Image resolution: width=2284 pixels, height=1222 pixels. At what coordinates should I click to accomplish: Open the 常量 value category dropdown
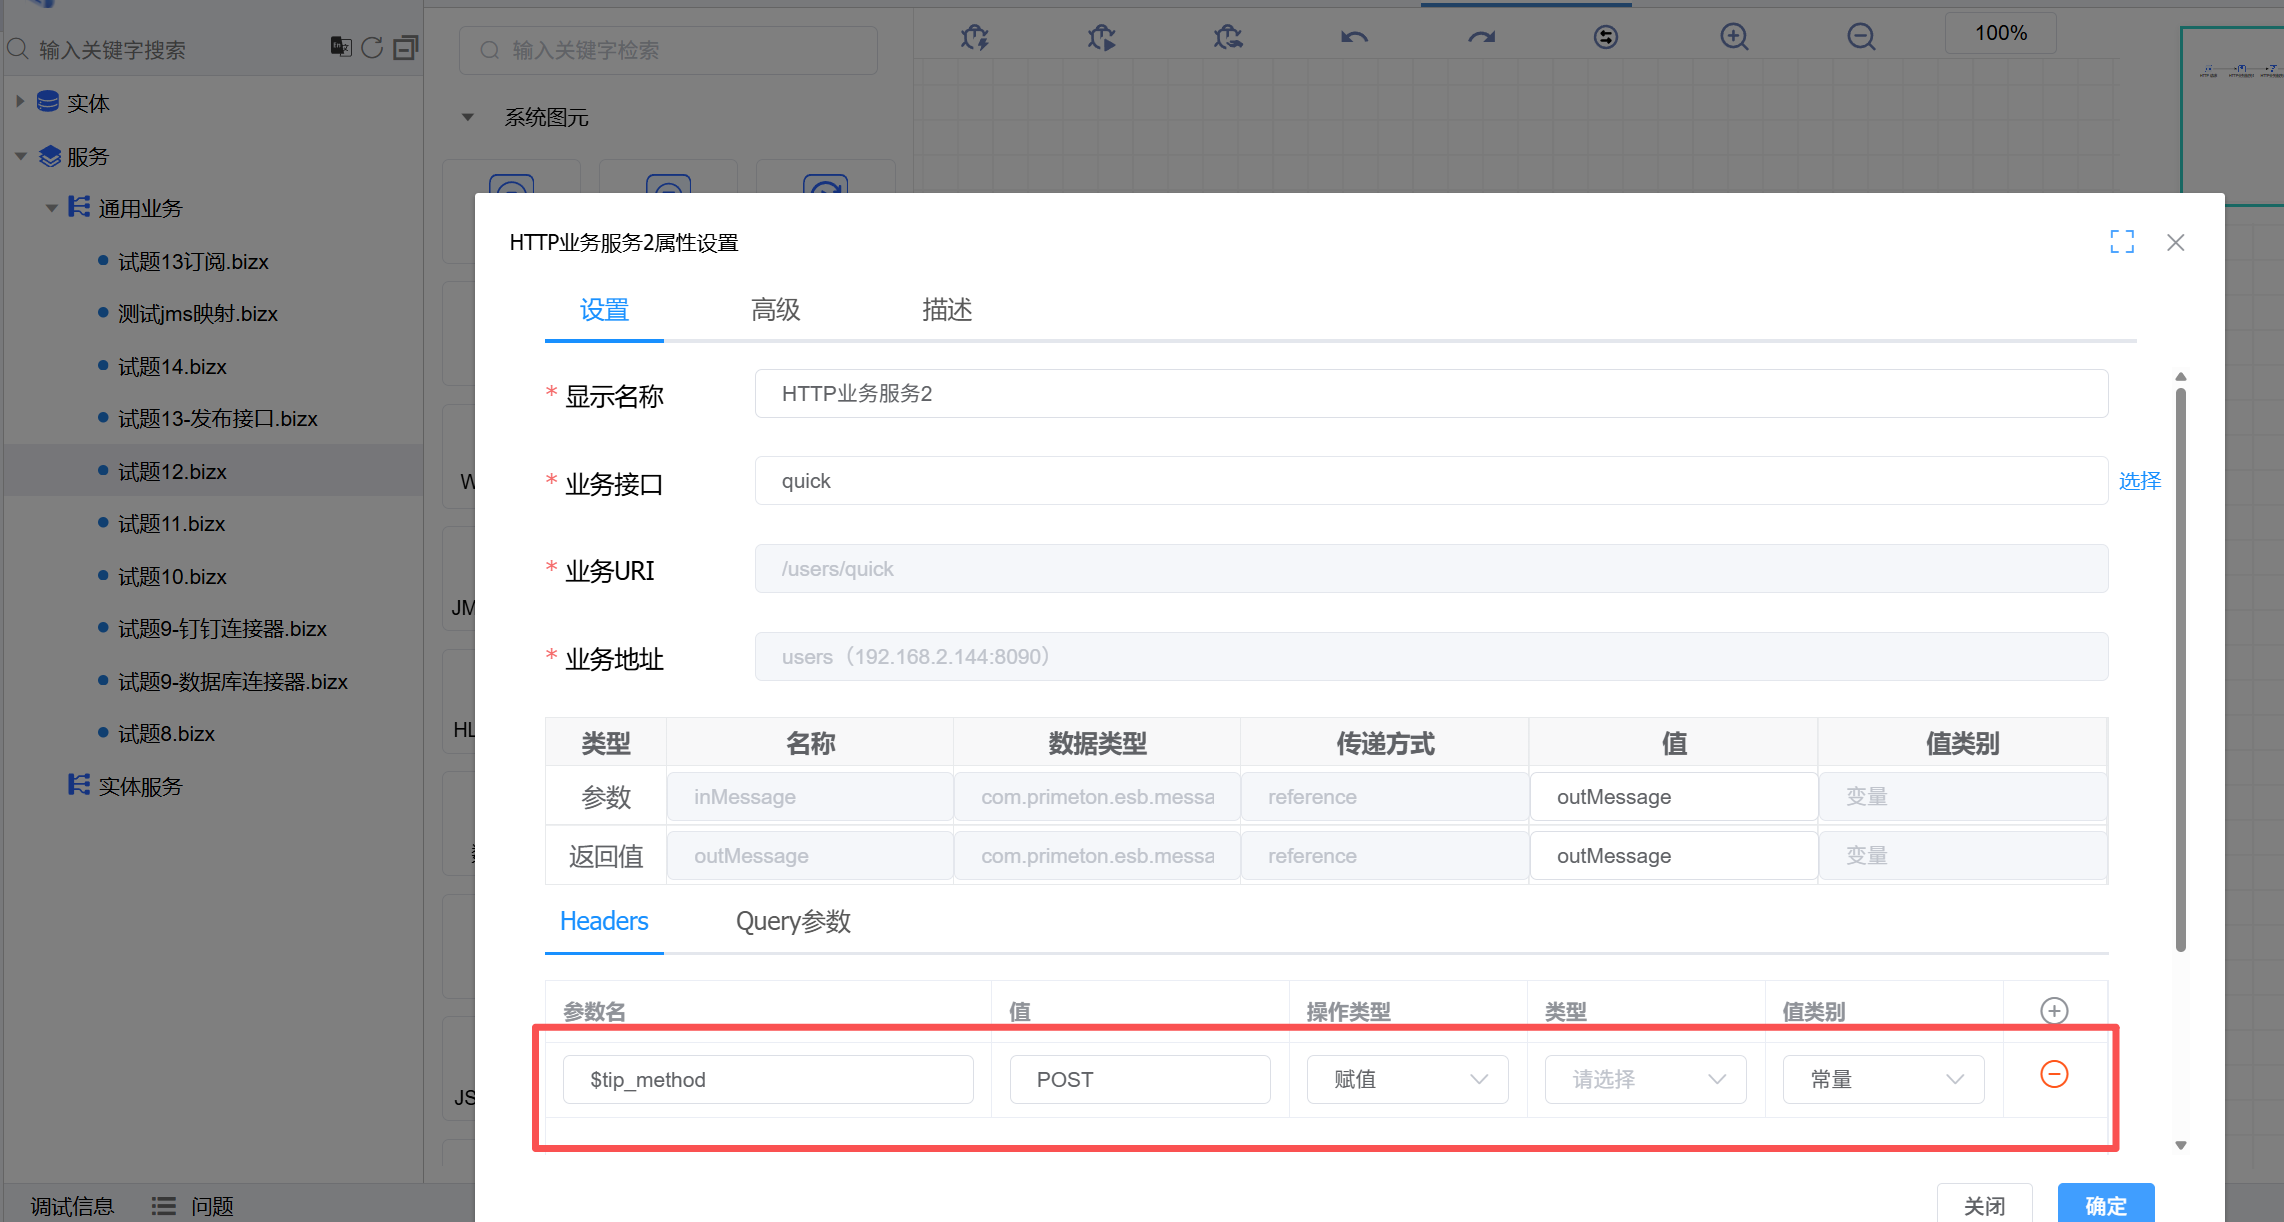coord(1883,1079)
